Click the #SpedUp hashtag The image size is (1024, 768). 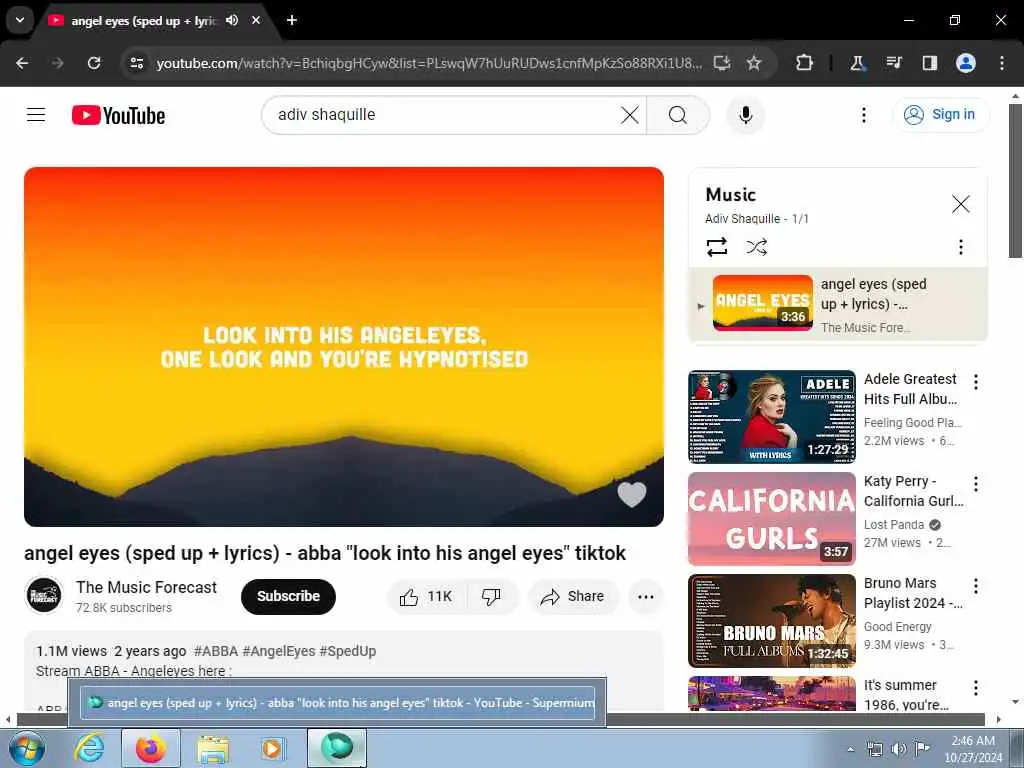pos(347,651)
